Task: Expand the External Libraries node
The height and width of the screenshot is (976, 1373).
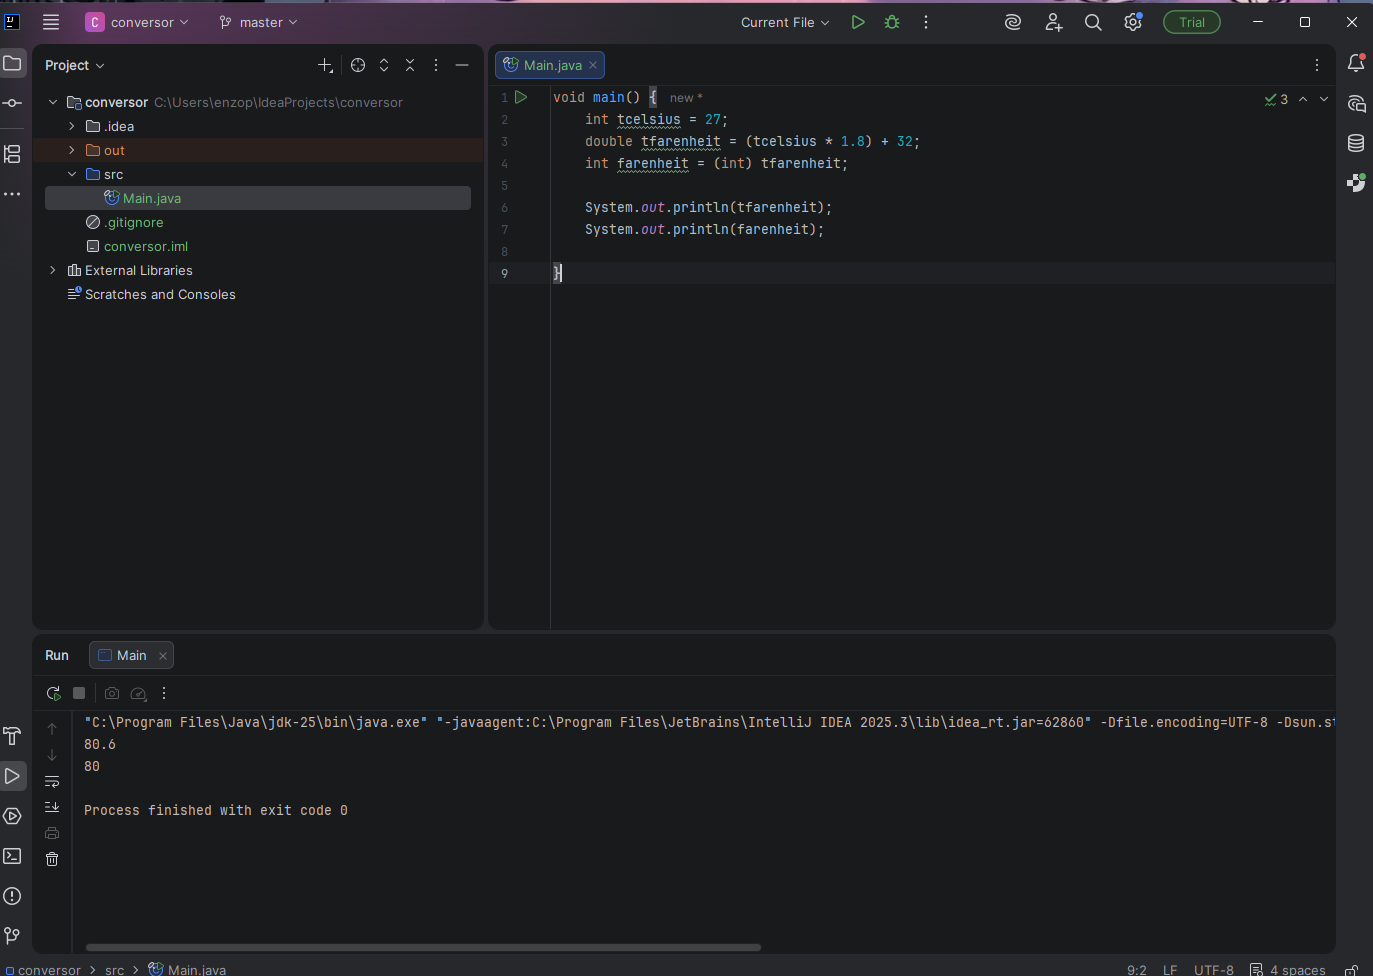Action: click(53, 270)
